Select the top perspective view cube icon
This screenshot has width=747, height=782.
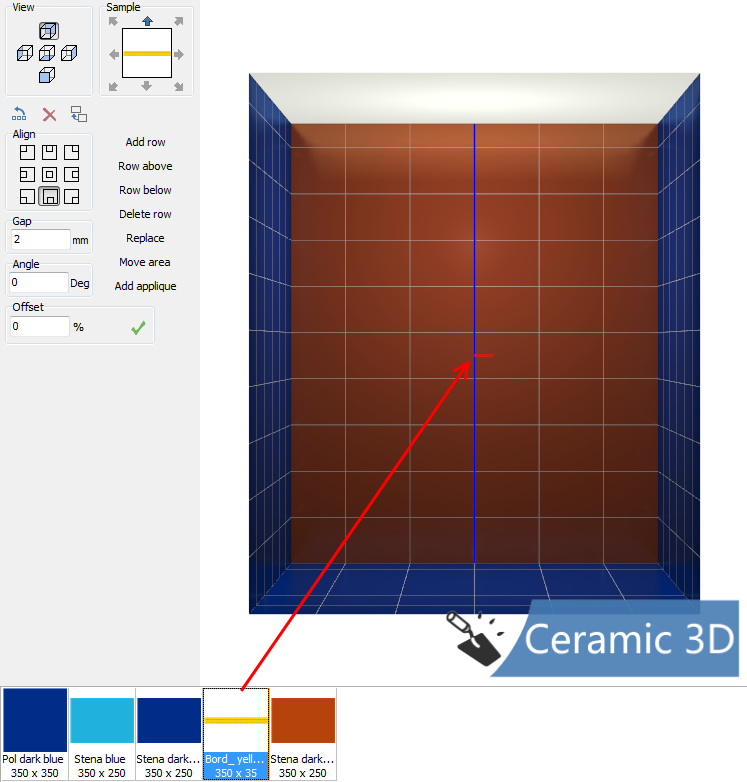pos(48,31)
